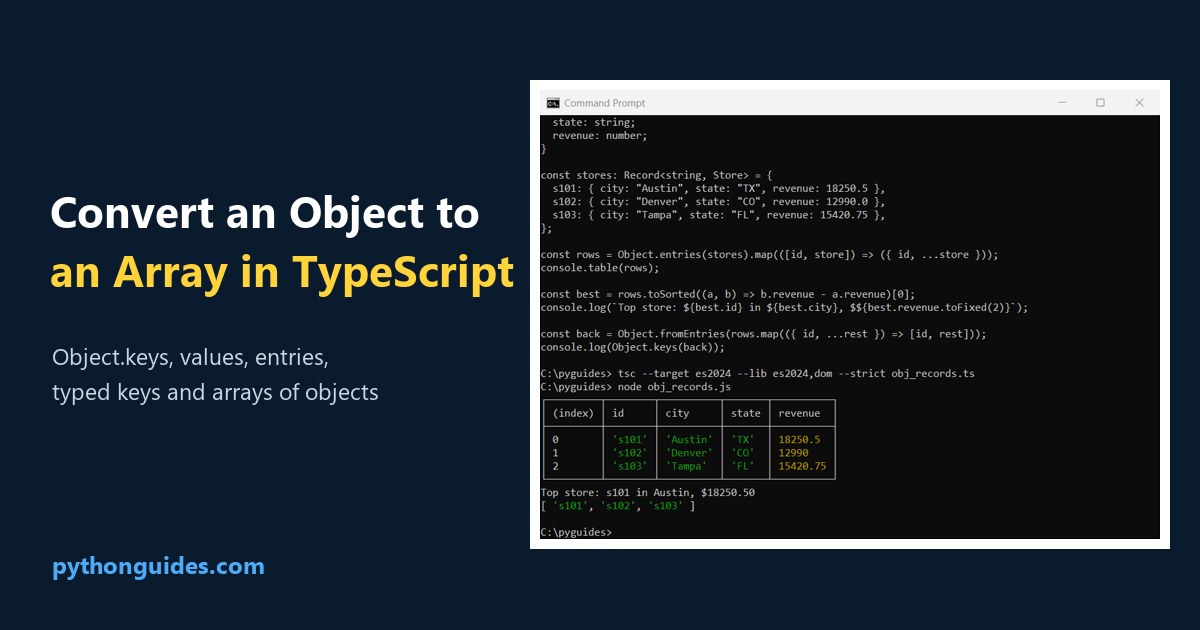1200x630 pixels.
Task: Click the 'const best = rows.toSorted' line
Action: [x=728, y=295]
